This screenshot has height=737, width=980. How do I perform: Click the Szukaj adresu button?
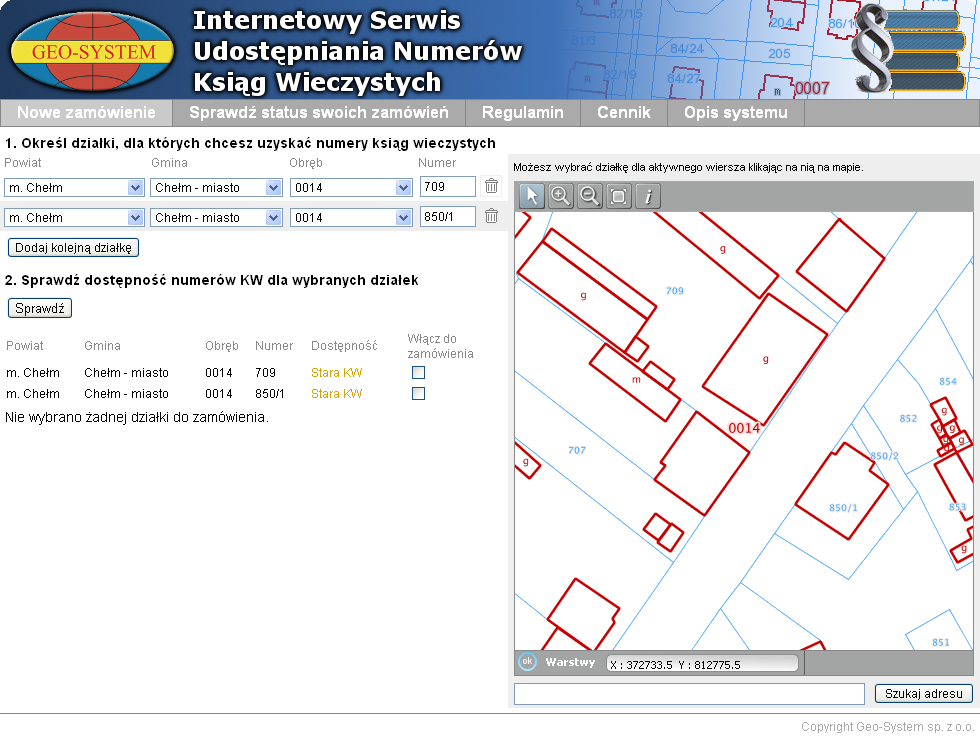924,693
